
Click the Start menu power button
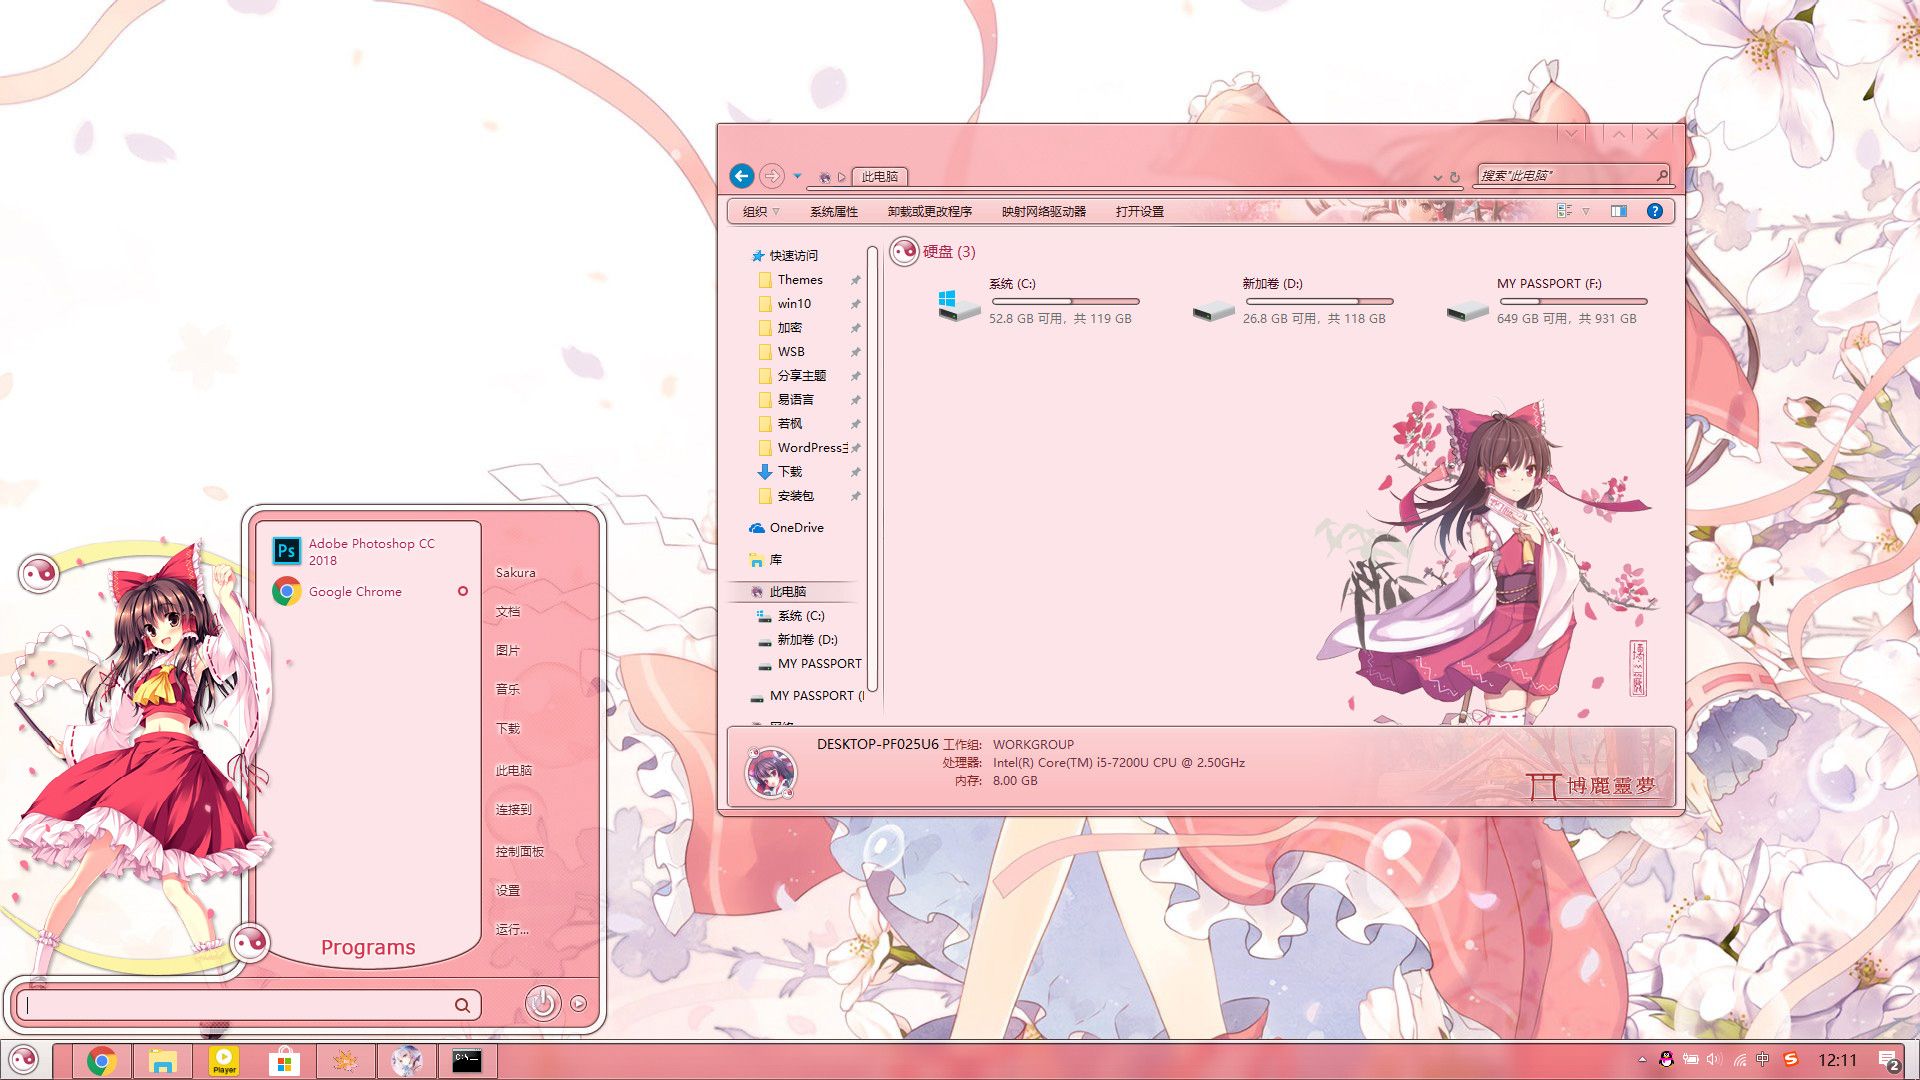point(543,1003)
